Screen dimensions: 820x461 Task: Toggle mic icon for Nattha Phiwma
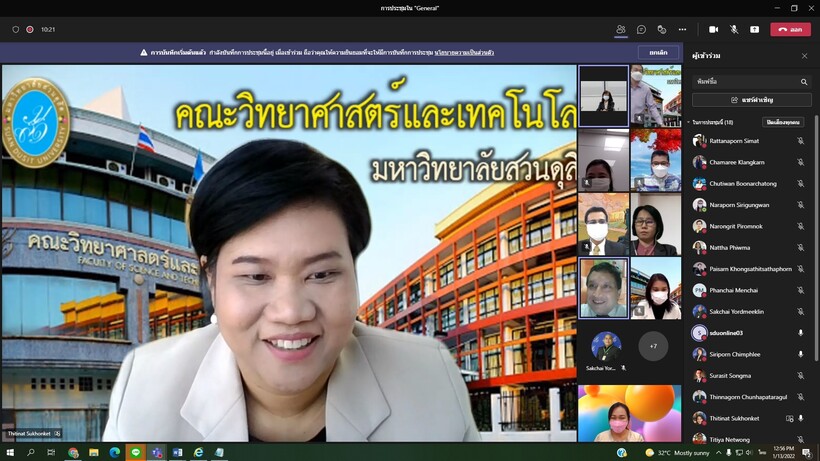pyautogui.click(x=800, y=248)
